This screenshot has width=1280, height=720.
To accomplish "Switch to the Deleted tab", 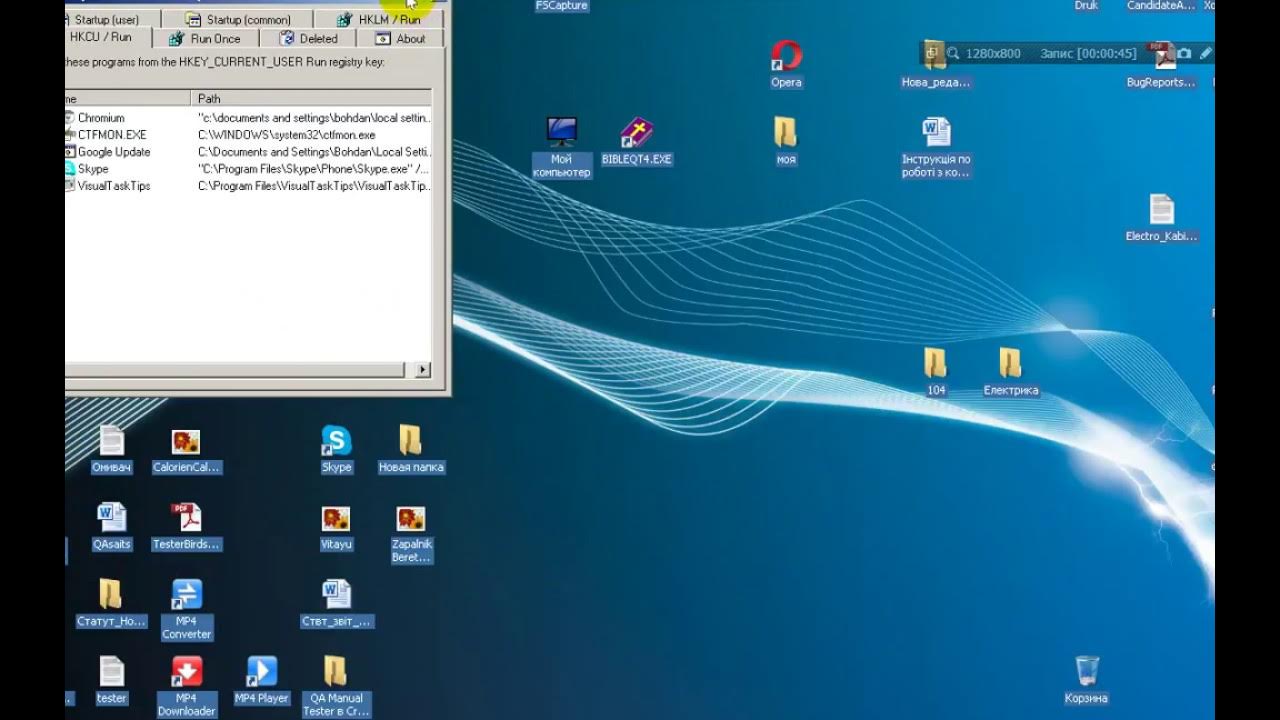I will [x=309, y=38].
